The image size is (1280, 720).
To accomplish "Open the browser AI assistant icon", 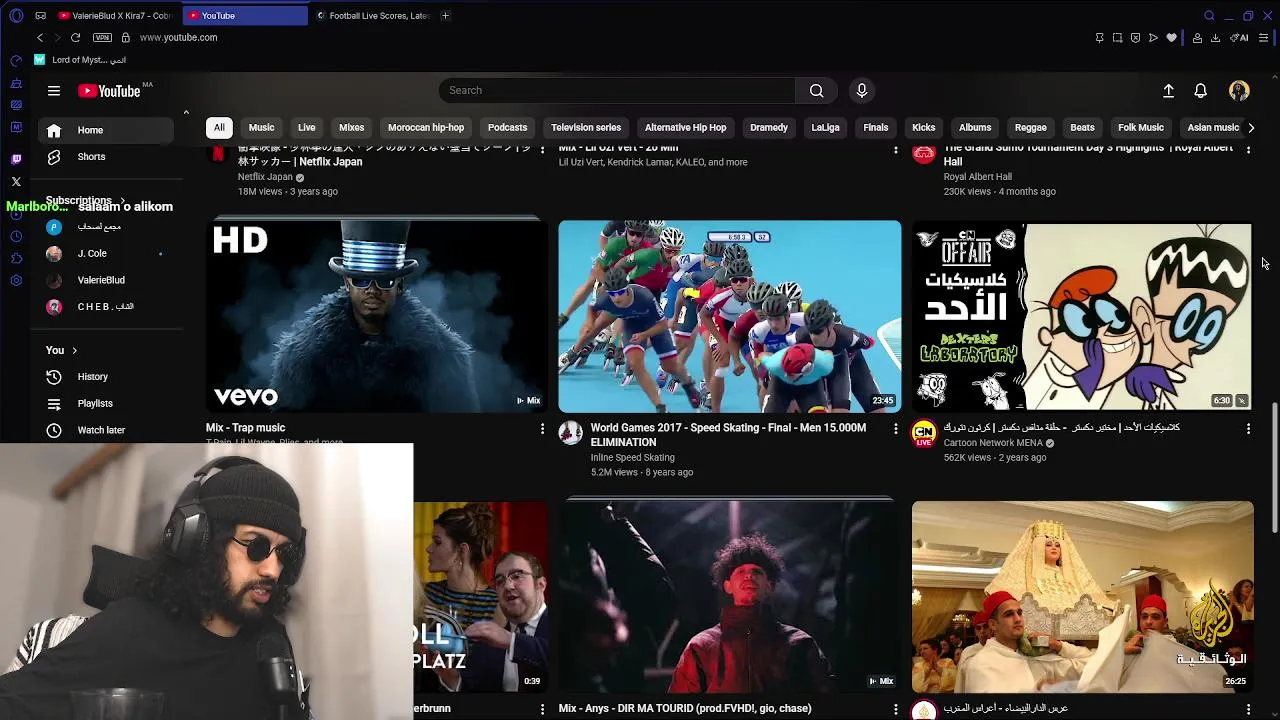I will pos(1240,38).
